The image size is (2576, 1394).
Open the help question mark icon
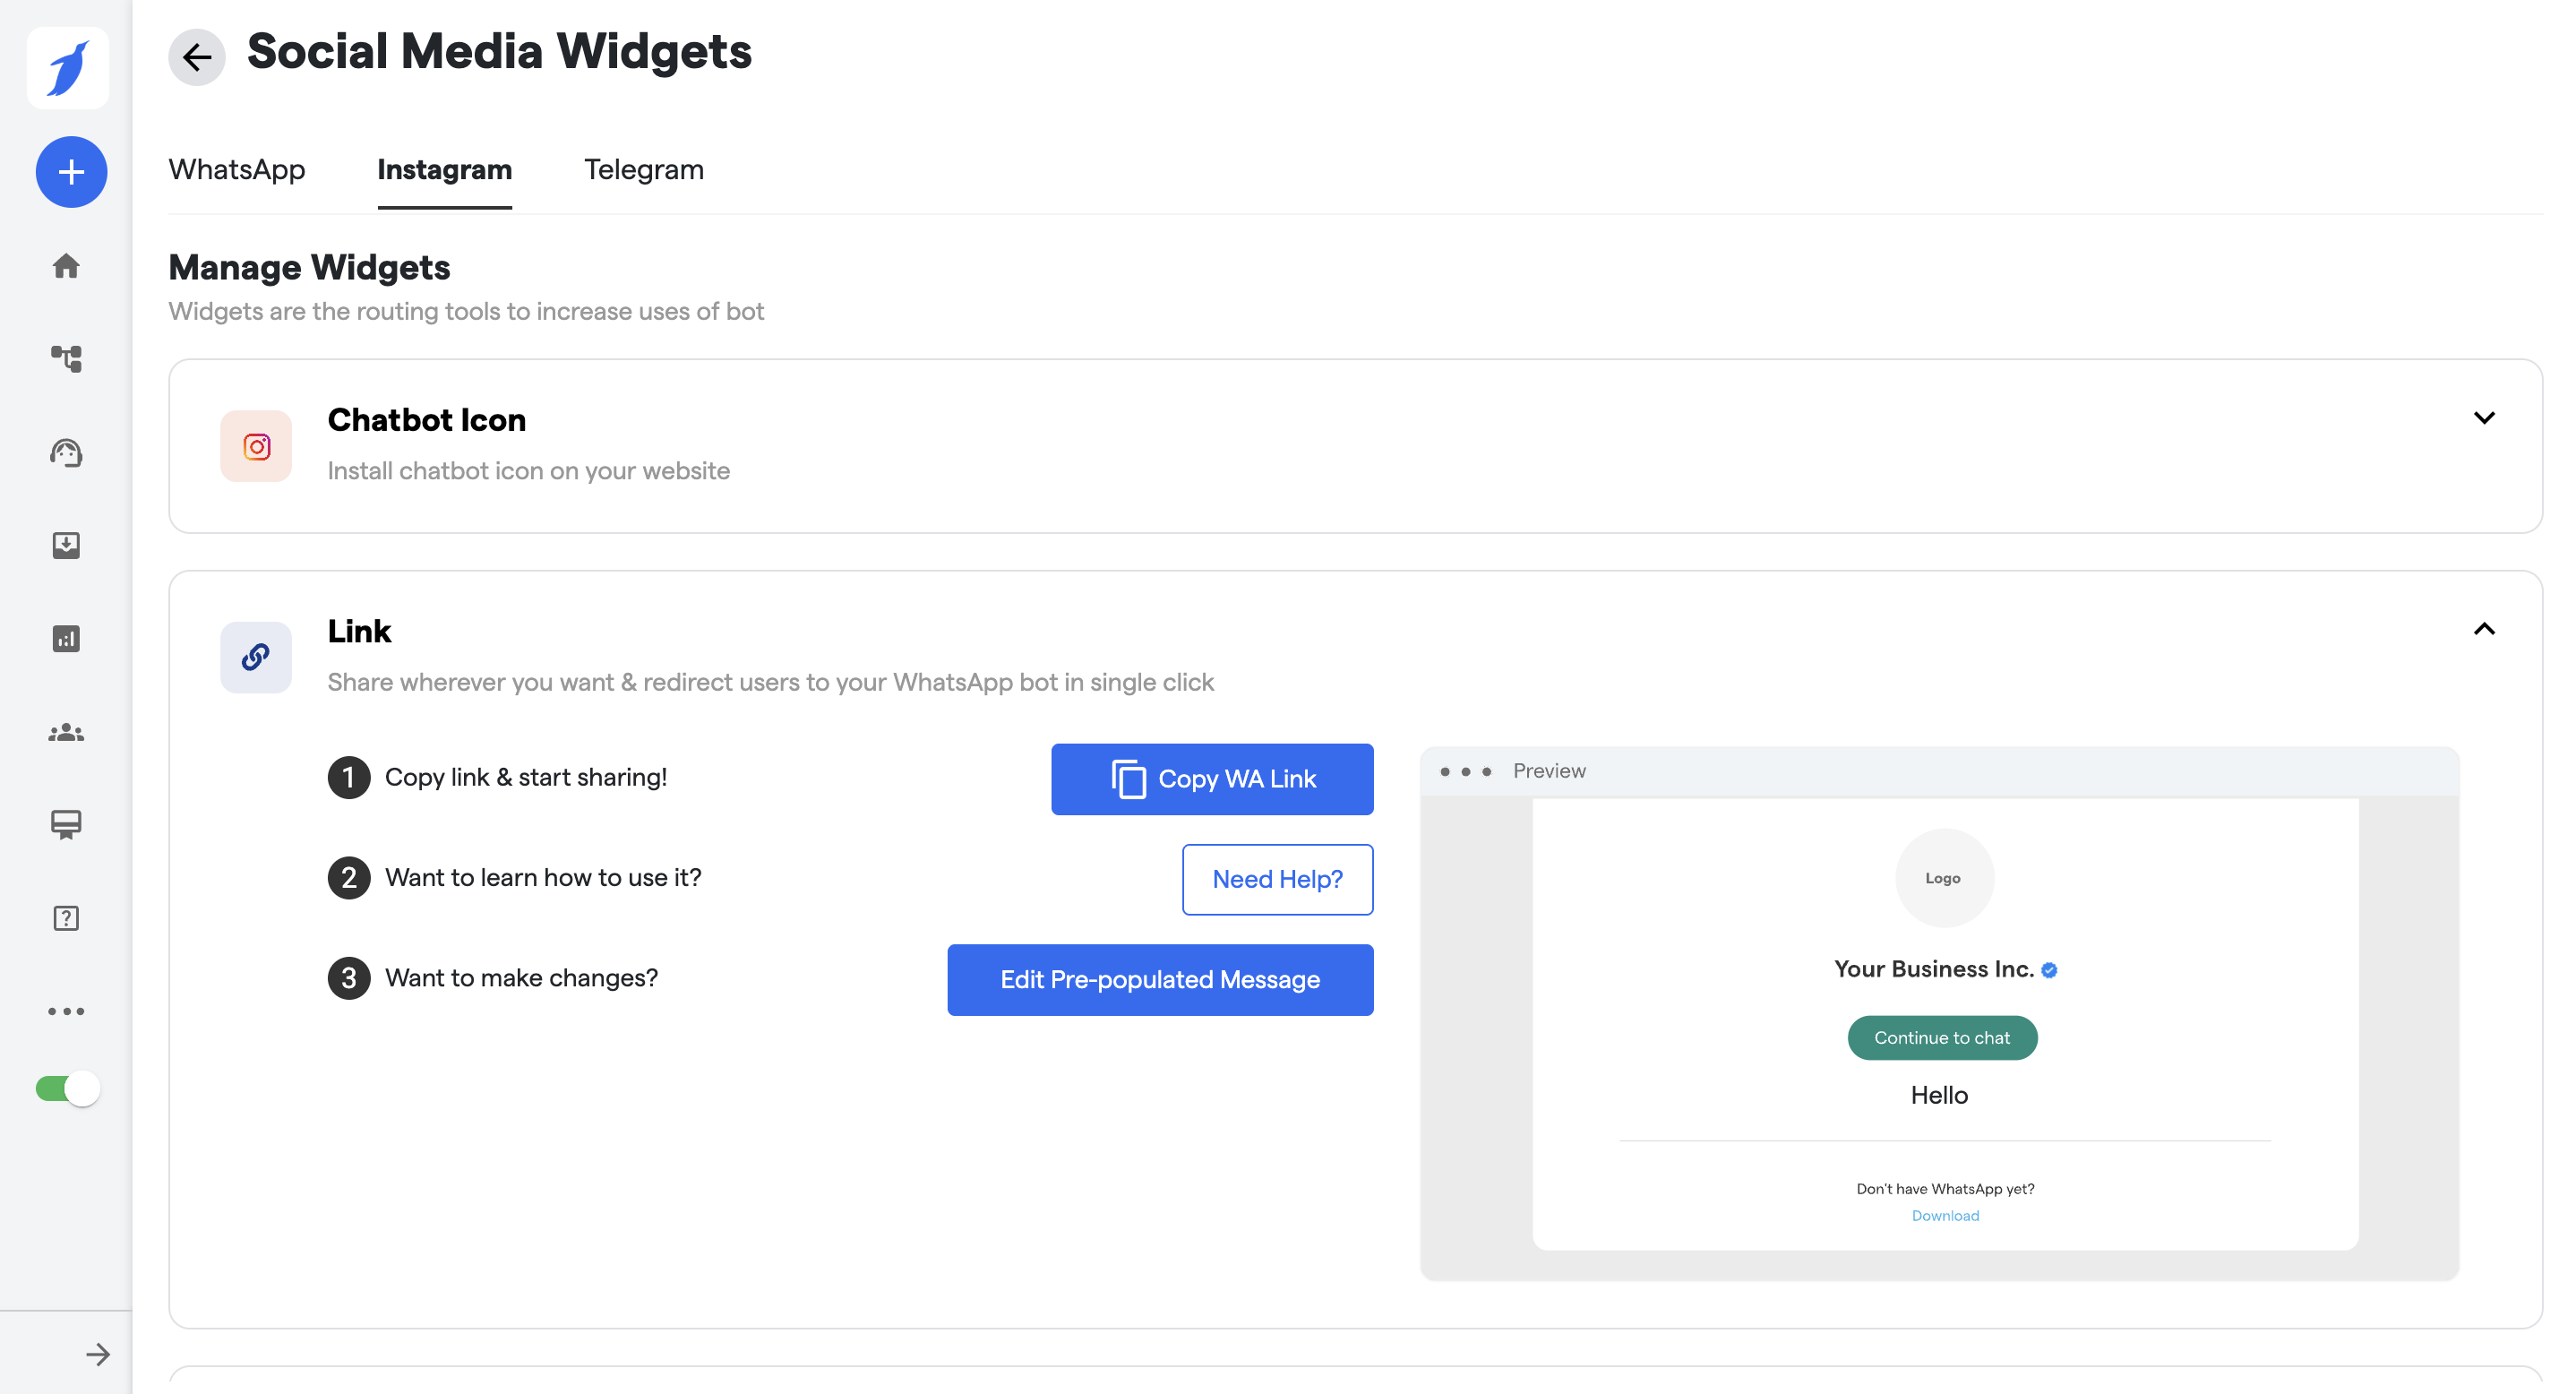click(66, 918)
